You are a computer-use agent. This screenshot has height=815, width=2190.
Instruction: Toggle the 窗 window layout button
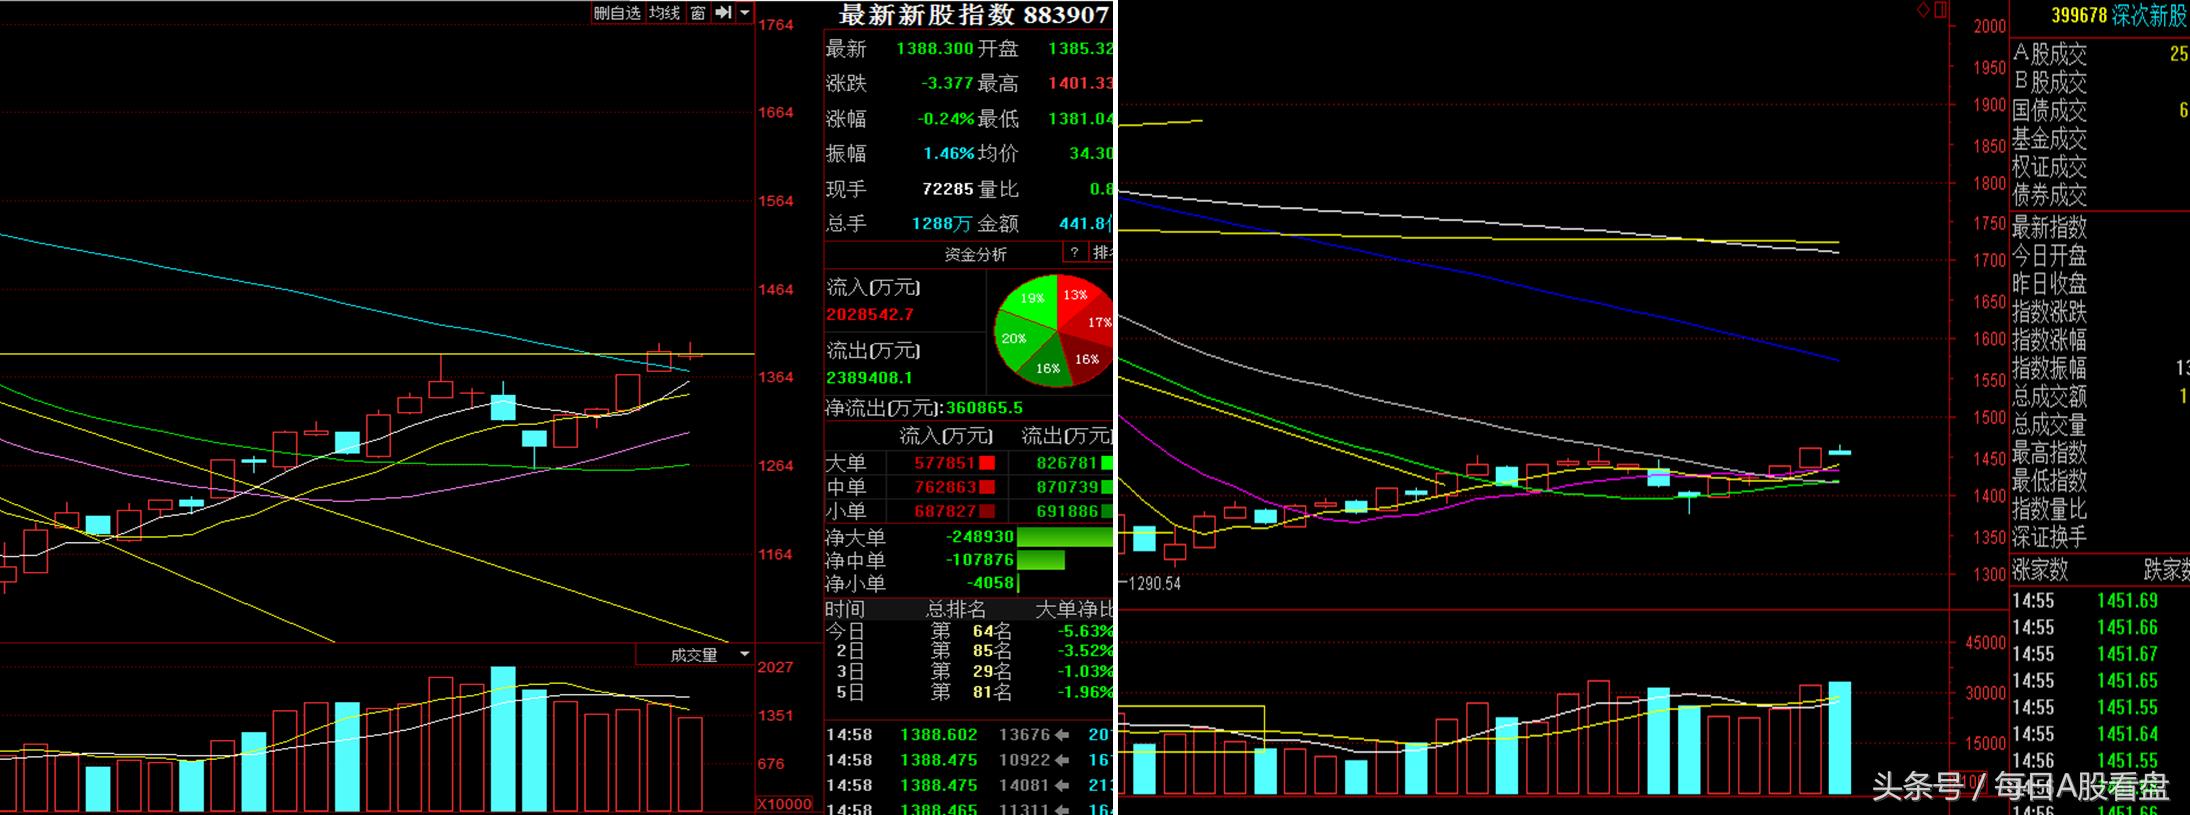coord(698,13)
